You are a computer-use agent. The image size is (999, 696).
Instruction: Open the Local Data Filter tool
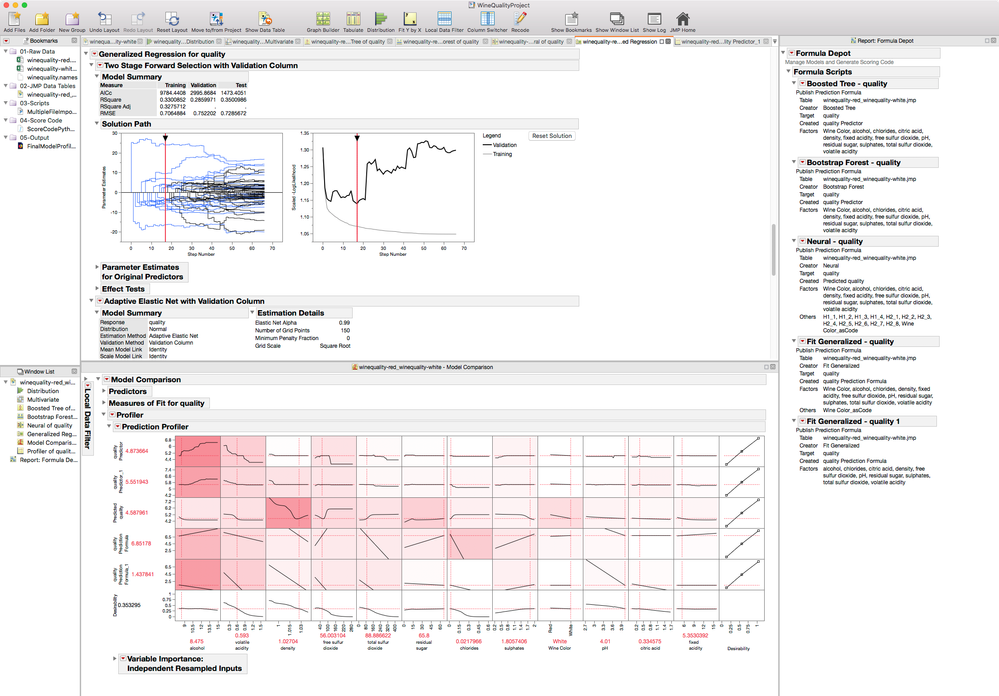445,19
